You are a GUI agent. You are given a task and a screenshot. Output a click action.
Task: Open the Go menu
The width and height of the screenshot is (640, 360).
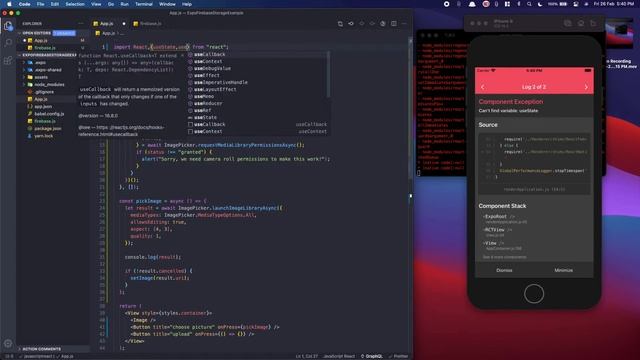click(x=111, y=4)
